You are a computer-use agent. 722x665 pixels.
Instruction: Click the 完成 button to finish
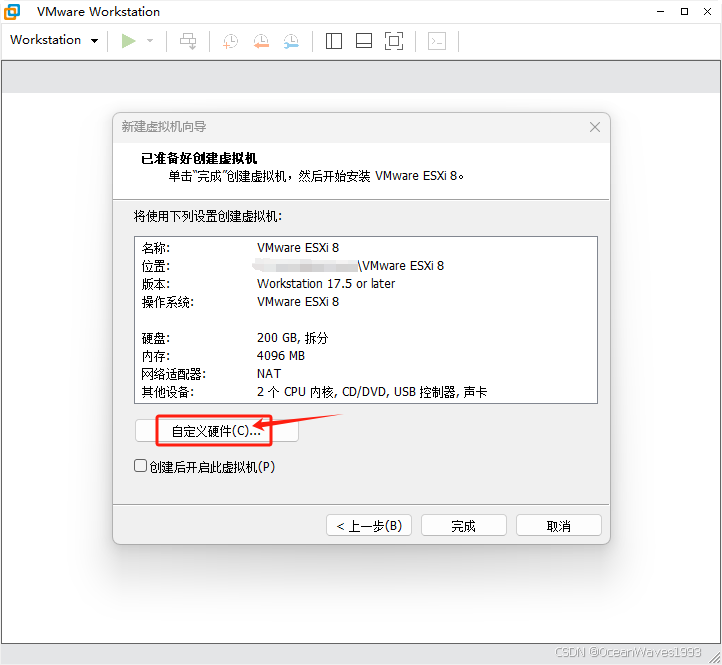[x=464, y=525]
